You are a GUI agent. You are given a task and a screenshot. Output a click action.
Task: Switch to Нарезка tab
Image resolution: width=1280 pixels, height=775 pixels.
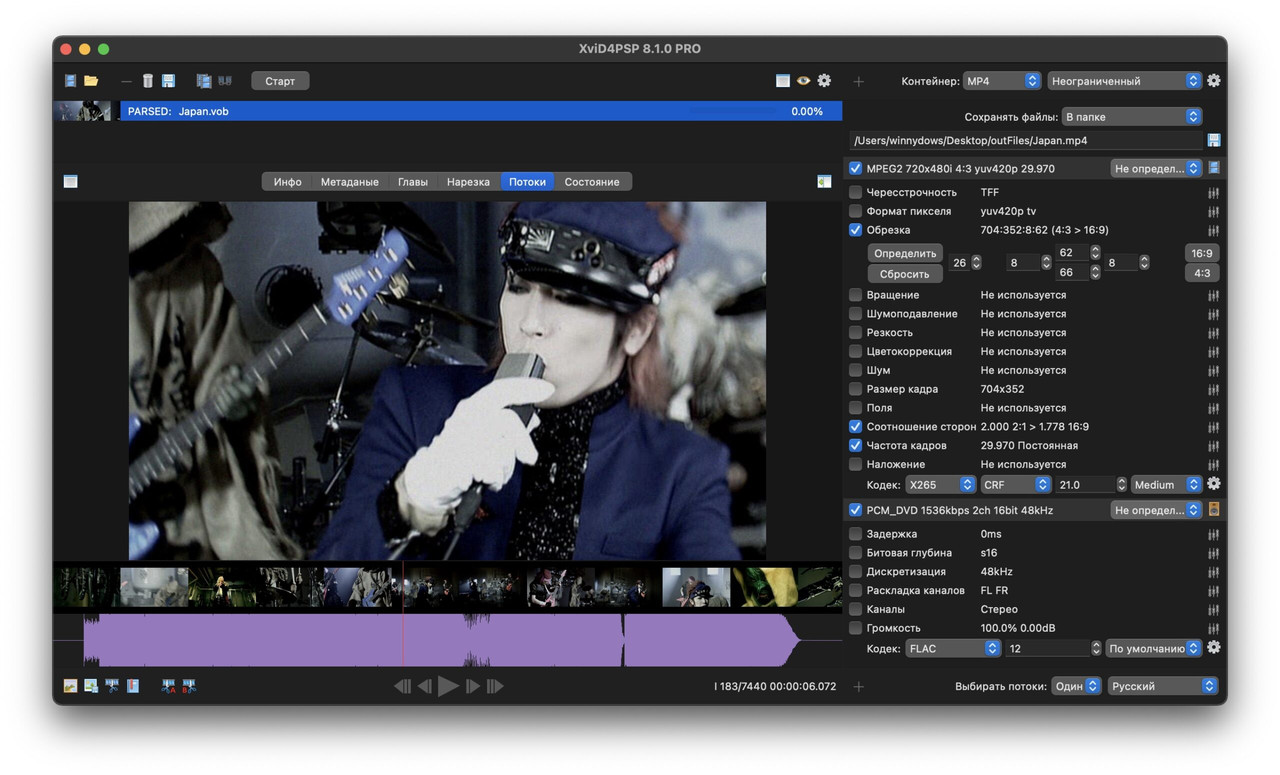[468, 182]
